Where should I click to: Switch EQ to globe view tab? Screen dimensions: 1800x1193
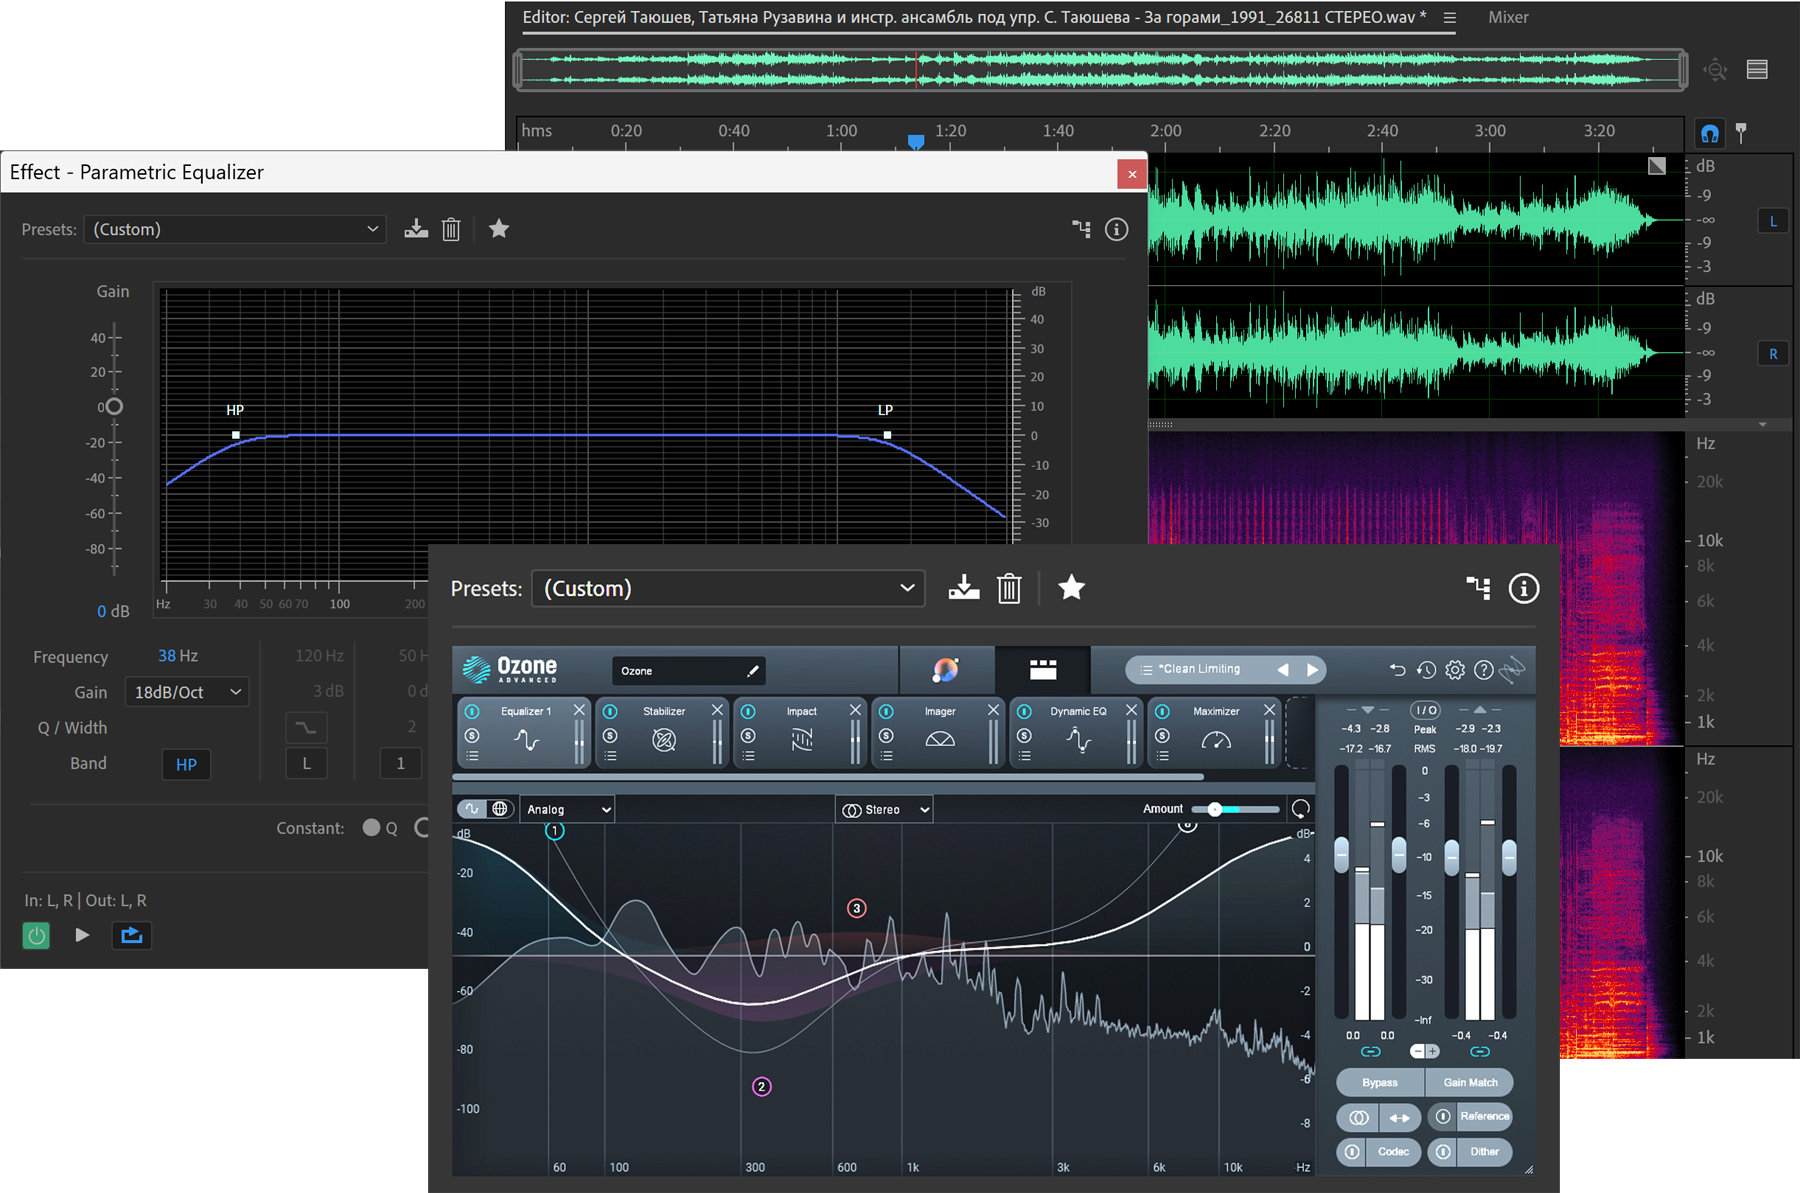(x=500, y=809)
